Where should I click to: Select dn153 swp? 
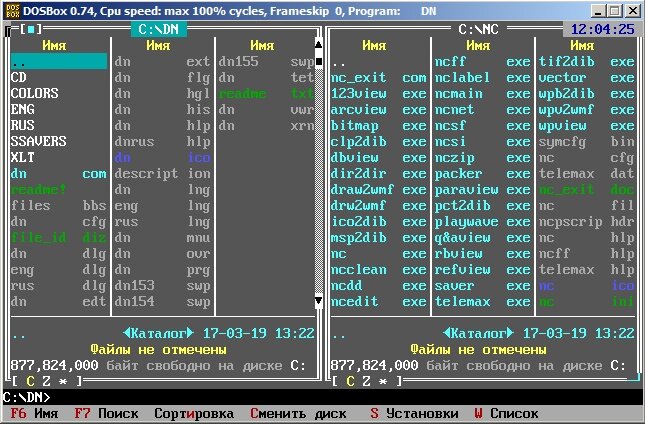click(162, 286)
